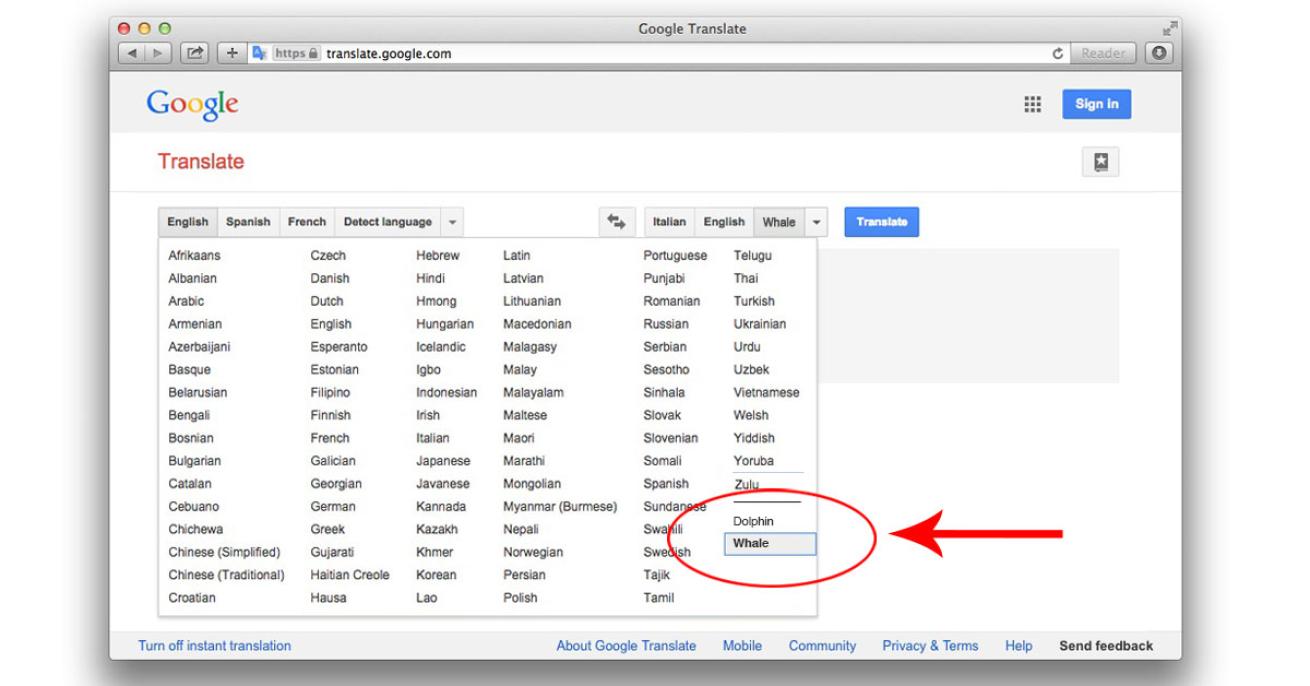Choose Japanese from the language list
Viewport: 1310px width, 686px height.
click(443, 461)
